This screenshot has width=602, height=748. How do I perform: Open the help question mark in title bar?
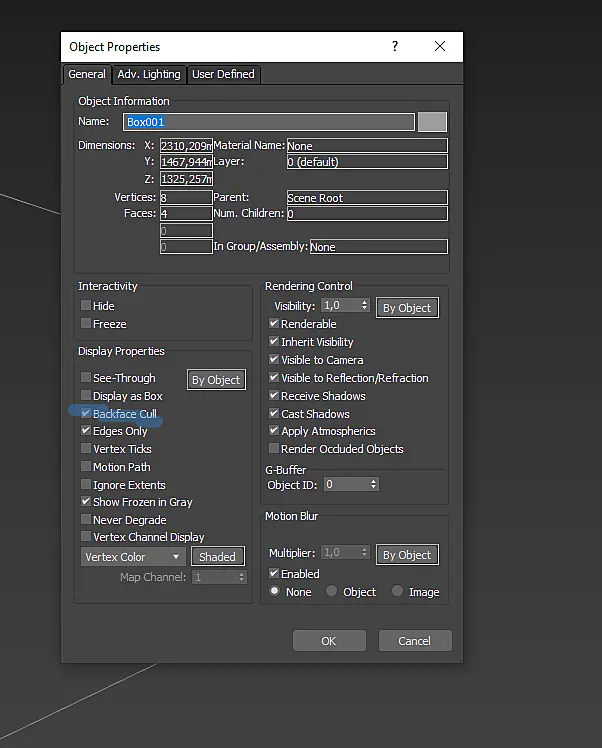[395, 46]
